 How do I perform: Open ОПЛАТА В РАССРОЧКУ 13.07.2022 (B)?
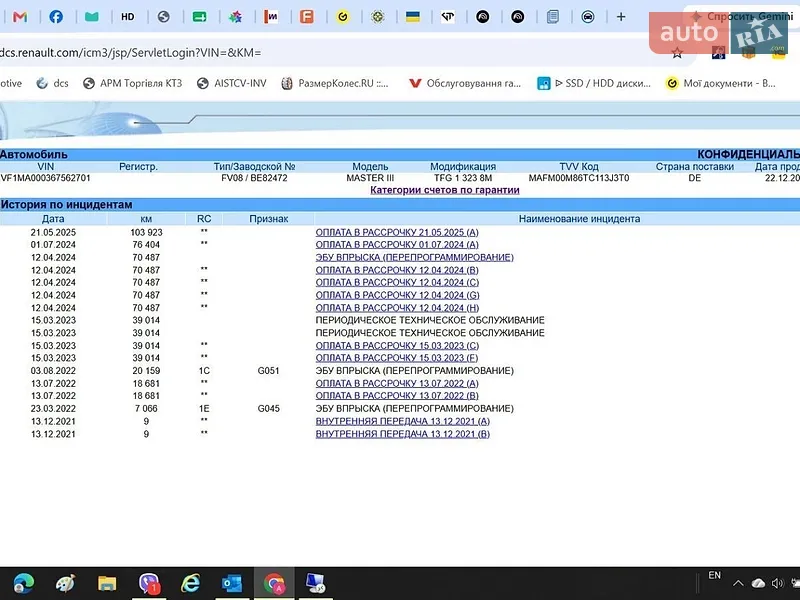click(x=397, y=395)
